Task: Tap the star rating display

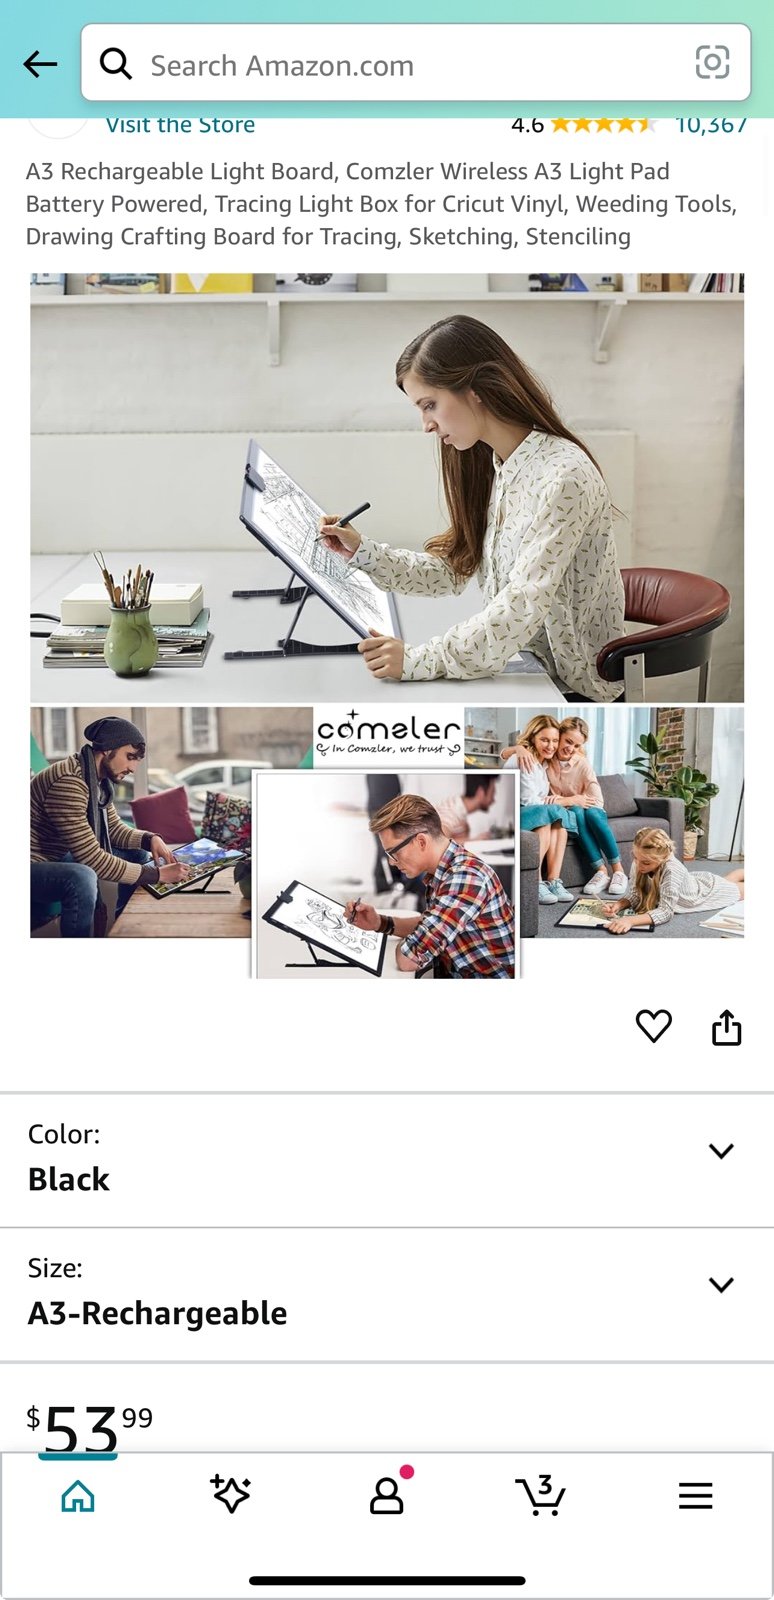Action: pyautogui.click(x=603, y=125)
